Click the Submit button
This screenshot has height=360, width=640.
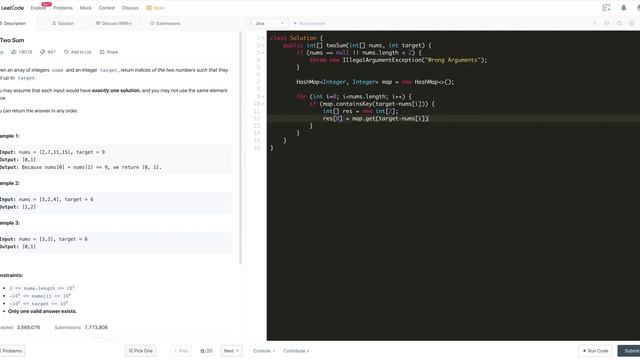pos(629,351)
